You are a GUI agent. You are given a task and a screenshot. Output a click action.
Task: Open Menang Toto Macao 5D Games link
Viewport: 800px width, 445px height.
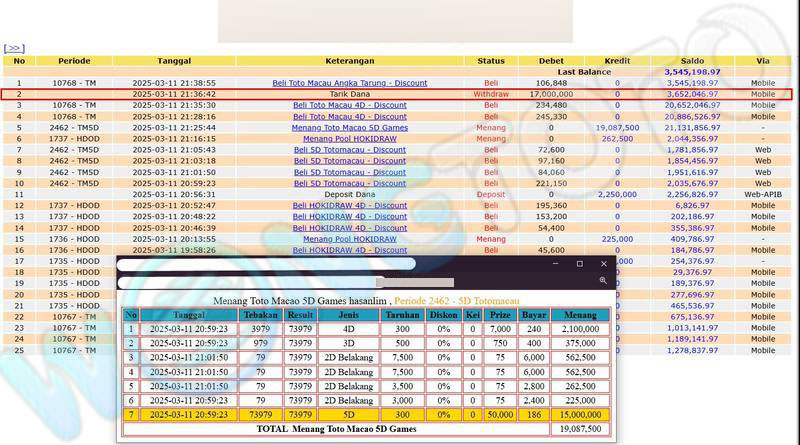tap(349, 128)
